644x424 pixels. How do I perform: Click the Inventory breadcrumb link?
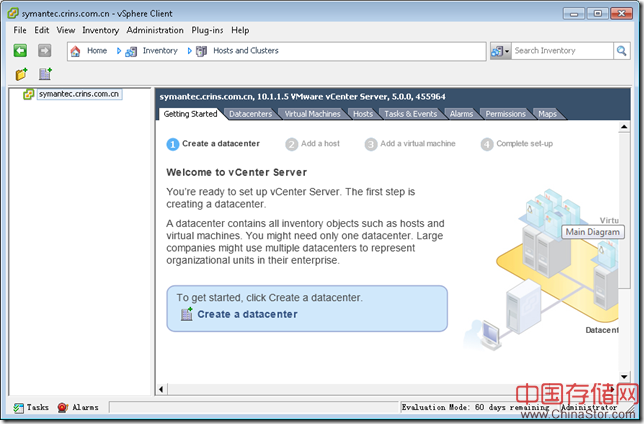(160, 51)
